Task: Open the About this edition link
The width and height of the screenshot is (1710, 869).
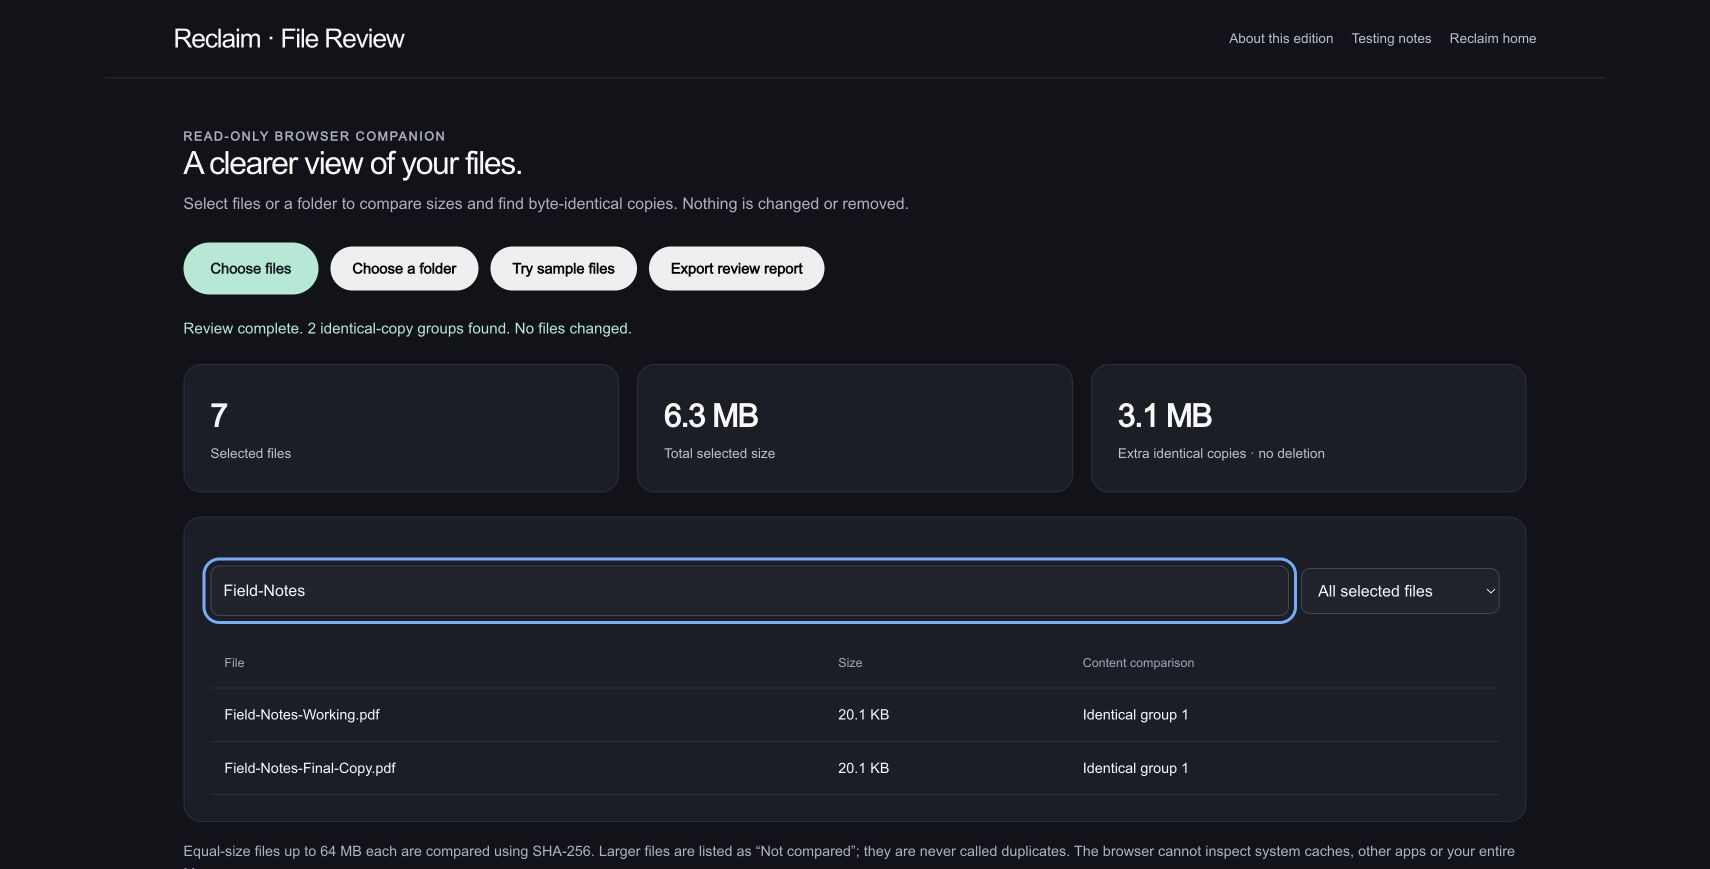Action: (1281, 38)
